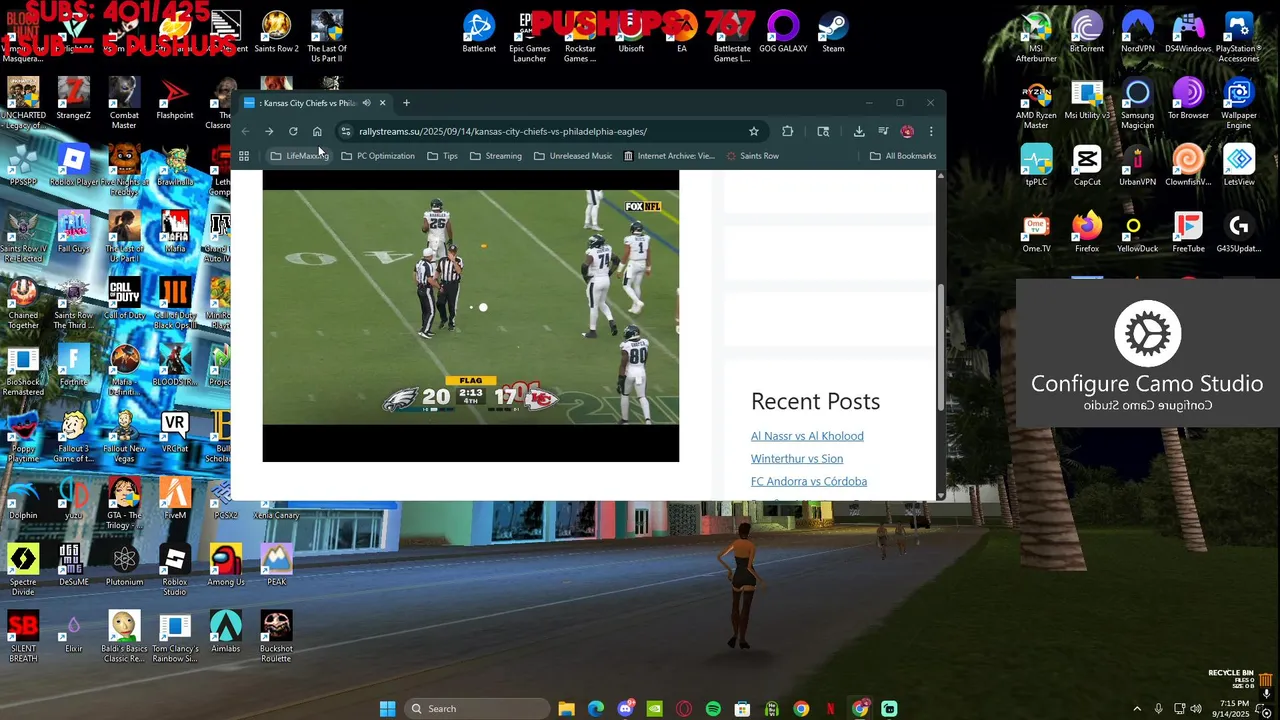The height and width of the screenshot is (720, 1280).
Task: Open Saints Row 2 desktop shortcut
Action: [x=276, y=33]
